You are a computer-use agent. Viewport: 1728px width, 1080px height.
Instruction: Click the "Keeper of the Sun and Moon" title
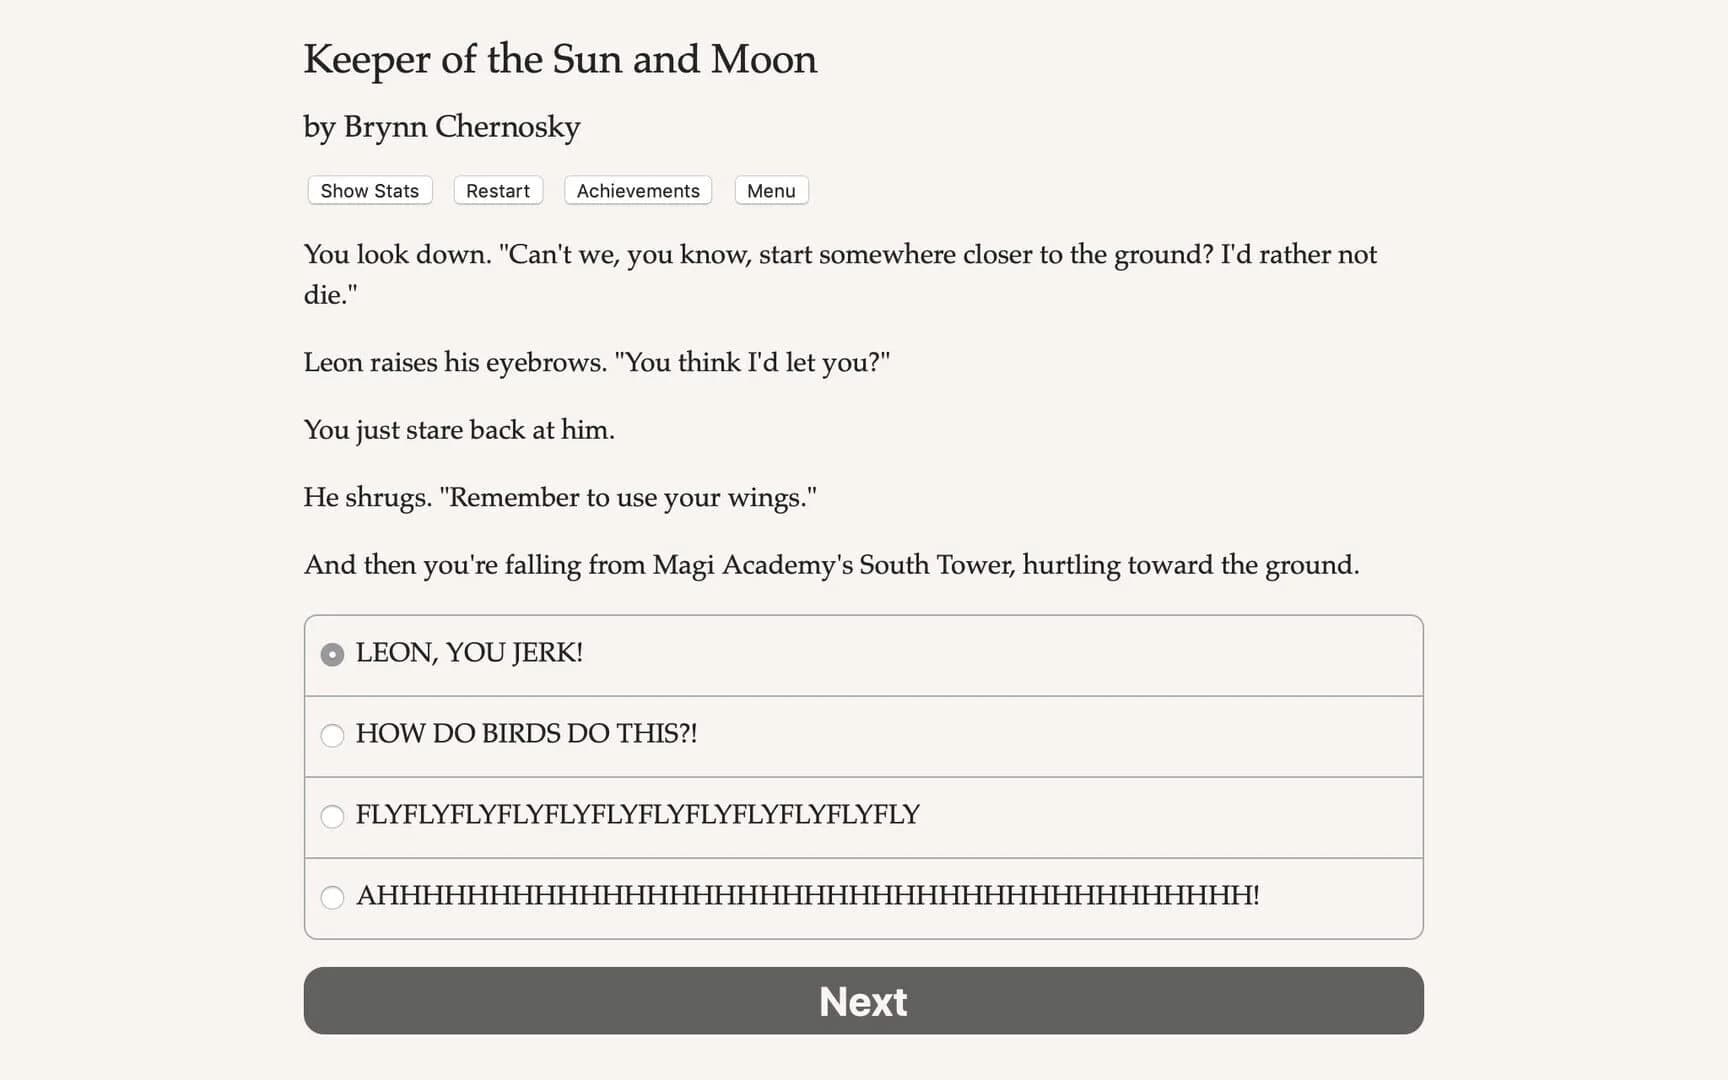[560, 60]
